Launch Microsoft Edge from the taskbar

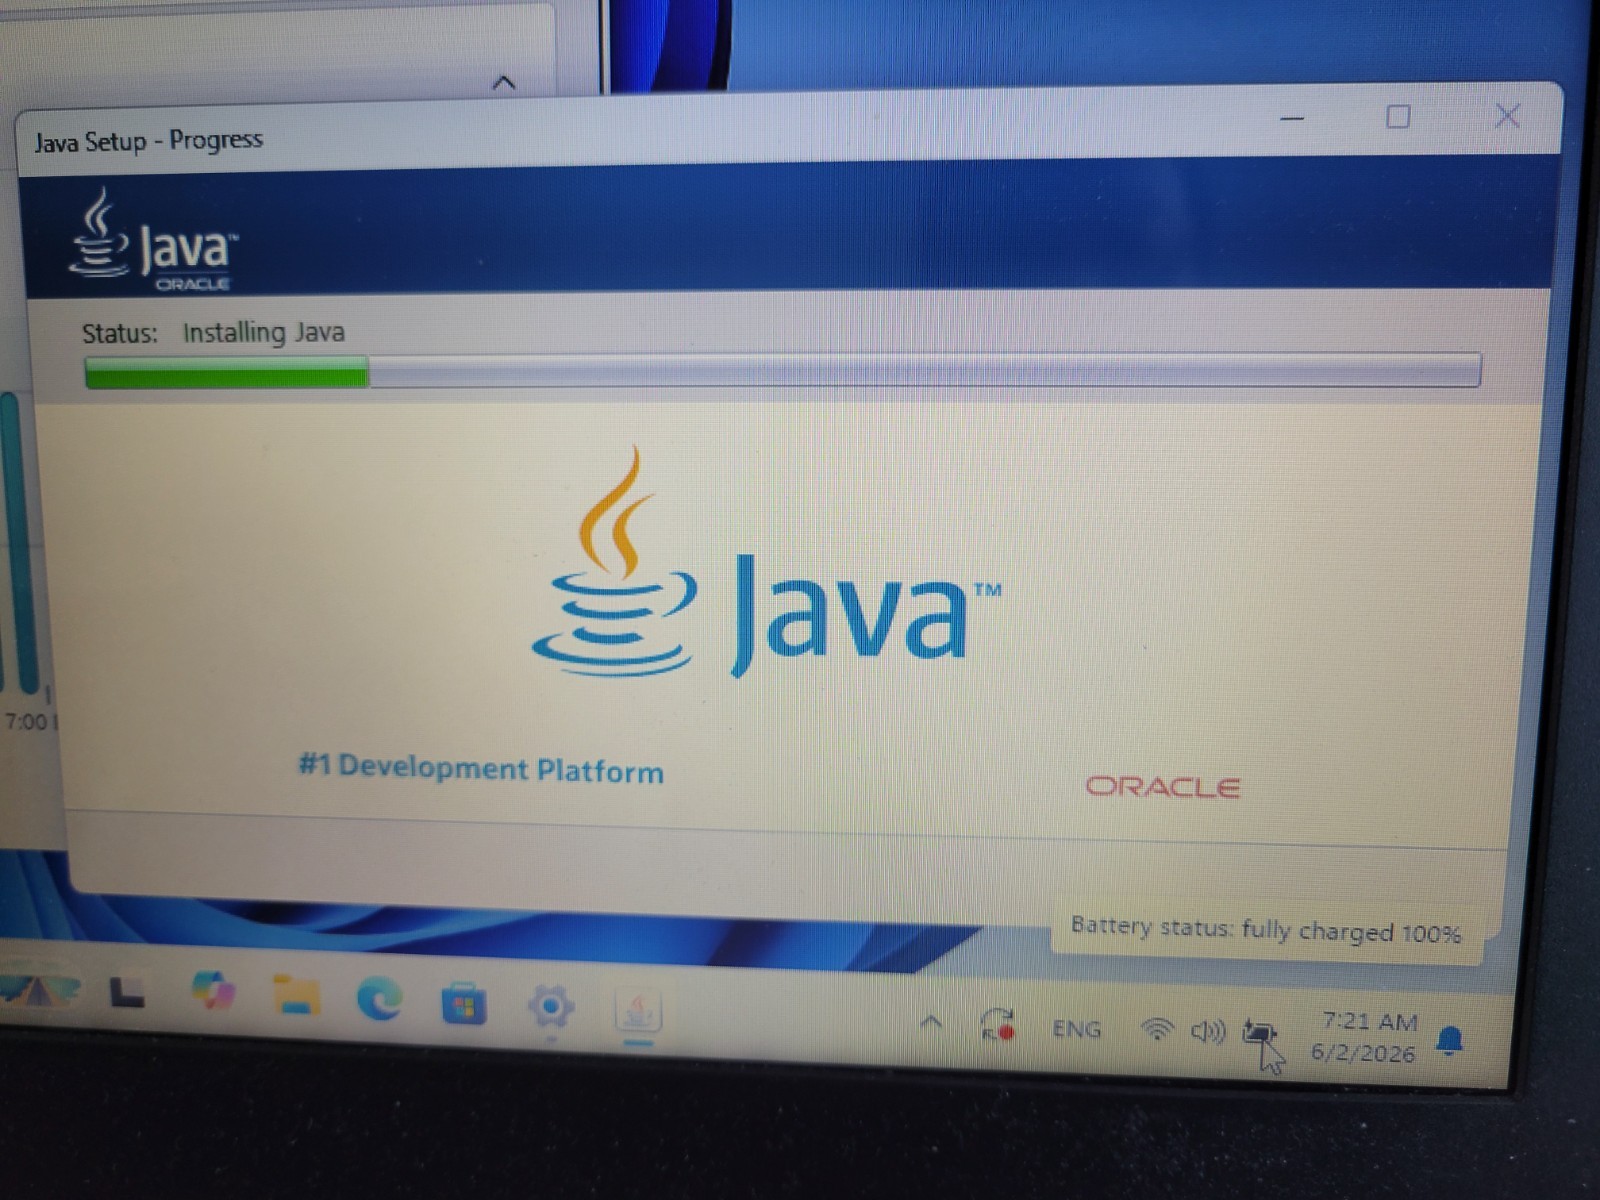click(x=379, y=999)
